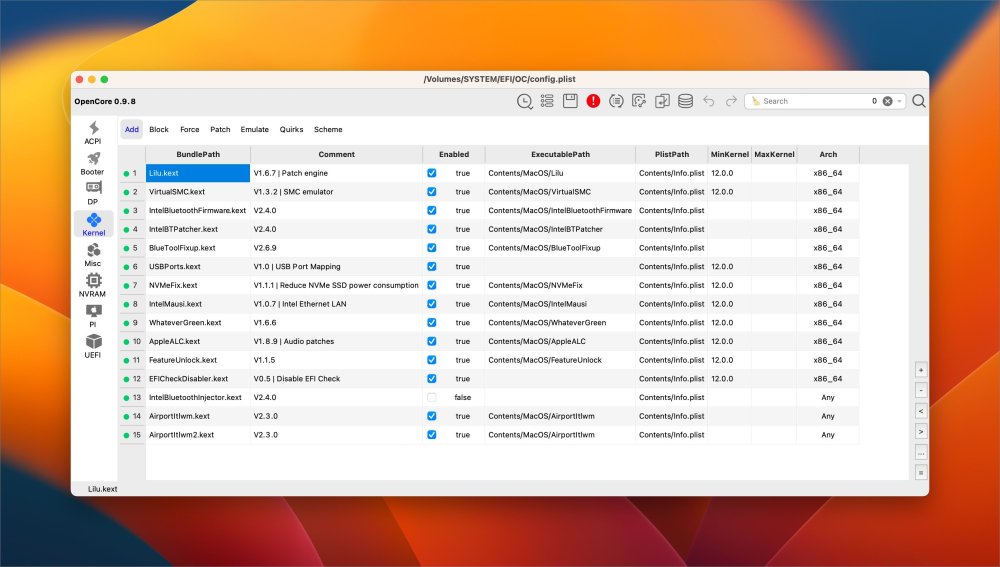Open the ACPI section in sidebar
1000x567 pixels.
pyautogui.click(x=93, y=133)
